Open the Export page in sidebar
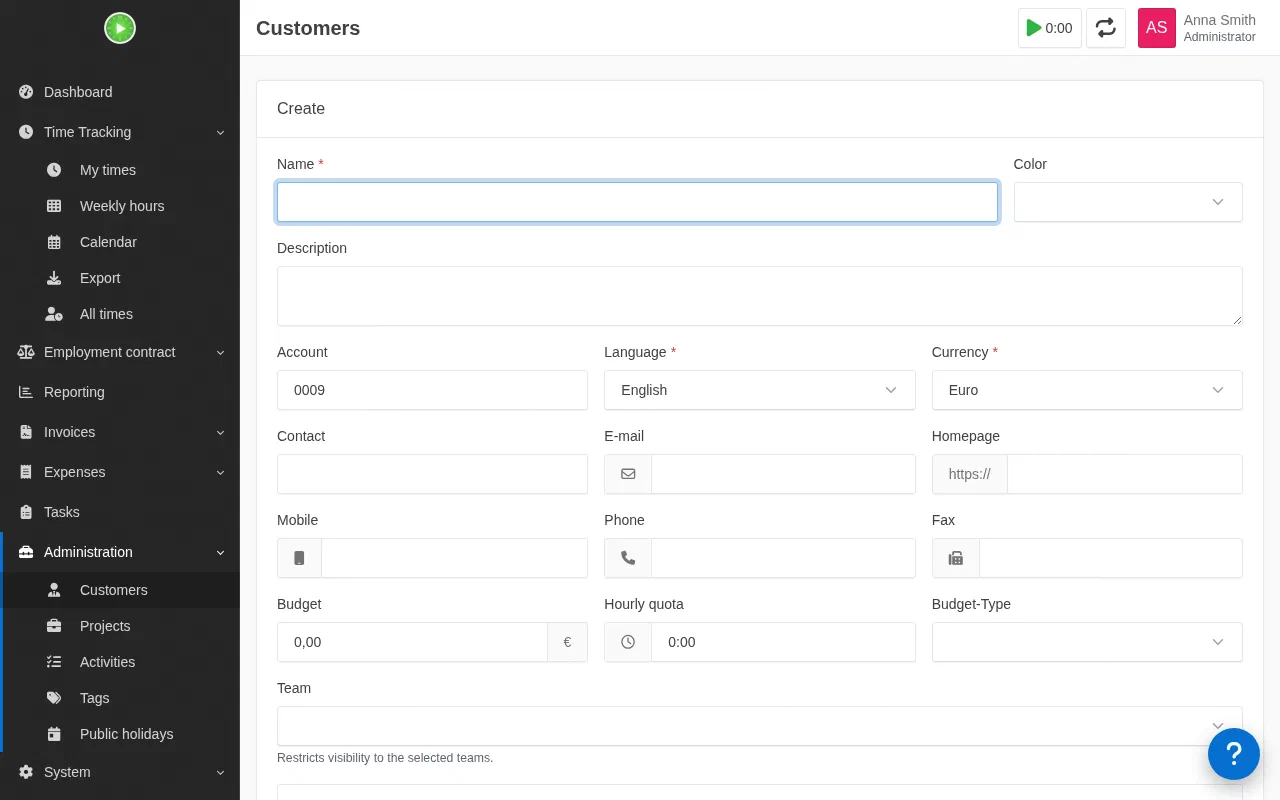Image resolution: width=1280 pixels, height=800 pixels. pos(120,278)
